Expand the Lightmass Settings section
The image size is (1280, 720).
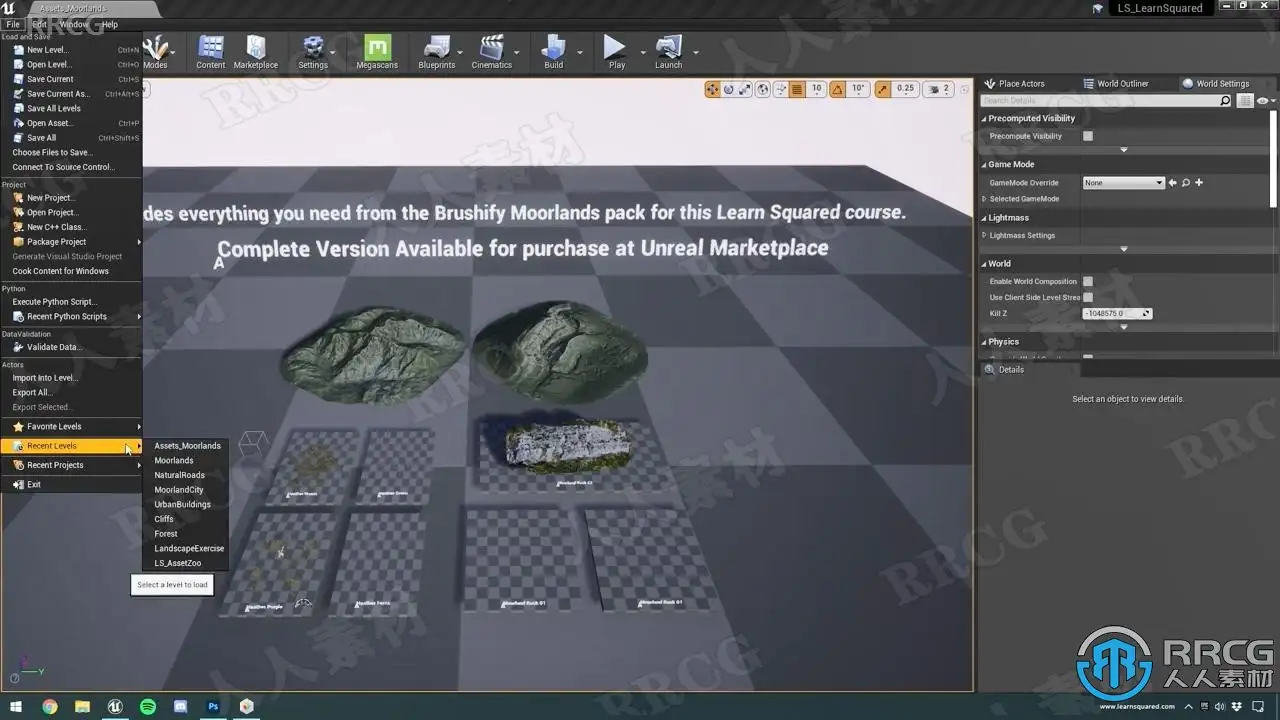click(985, 236)
